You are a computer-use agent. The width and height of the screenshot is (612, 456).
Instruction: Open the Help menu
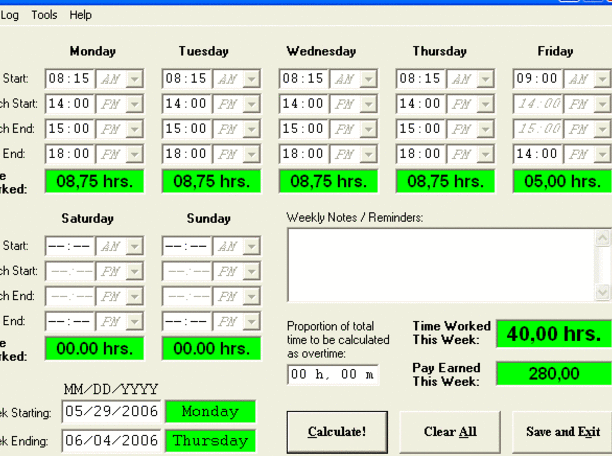click(80, 15)
